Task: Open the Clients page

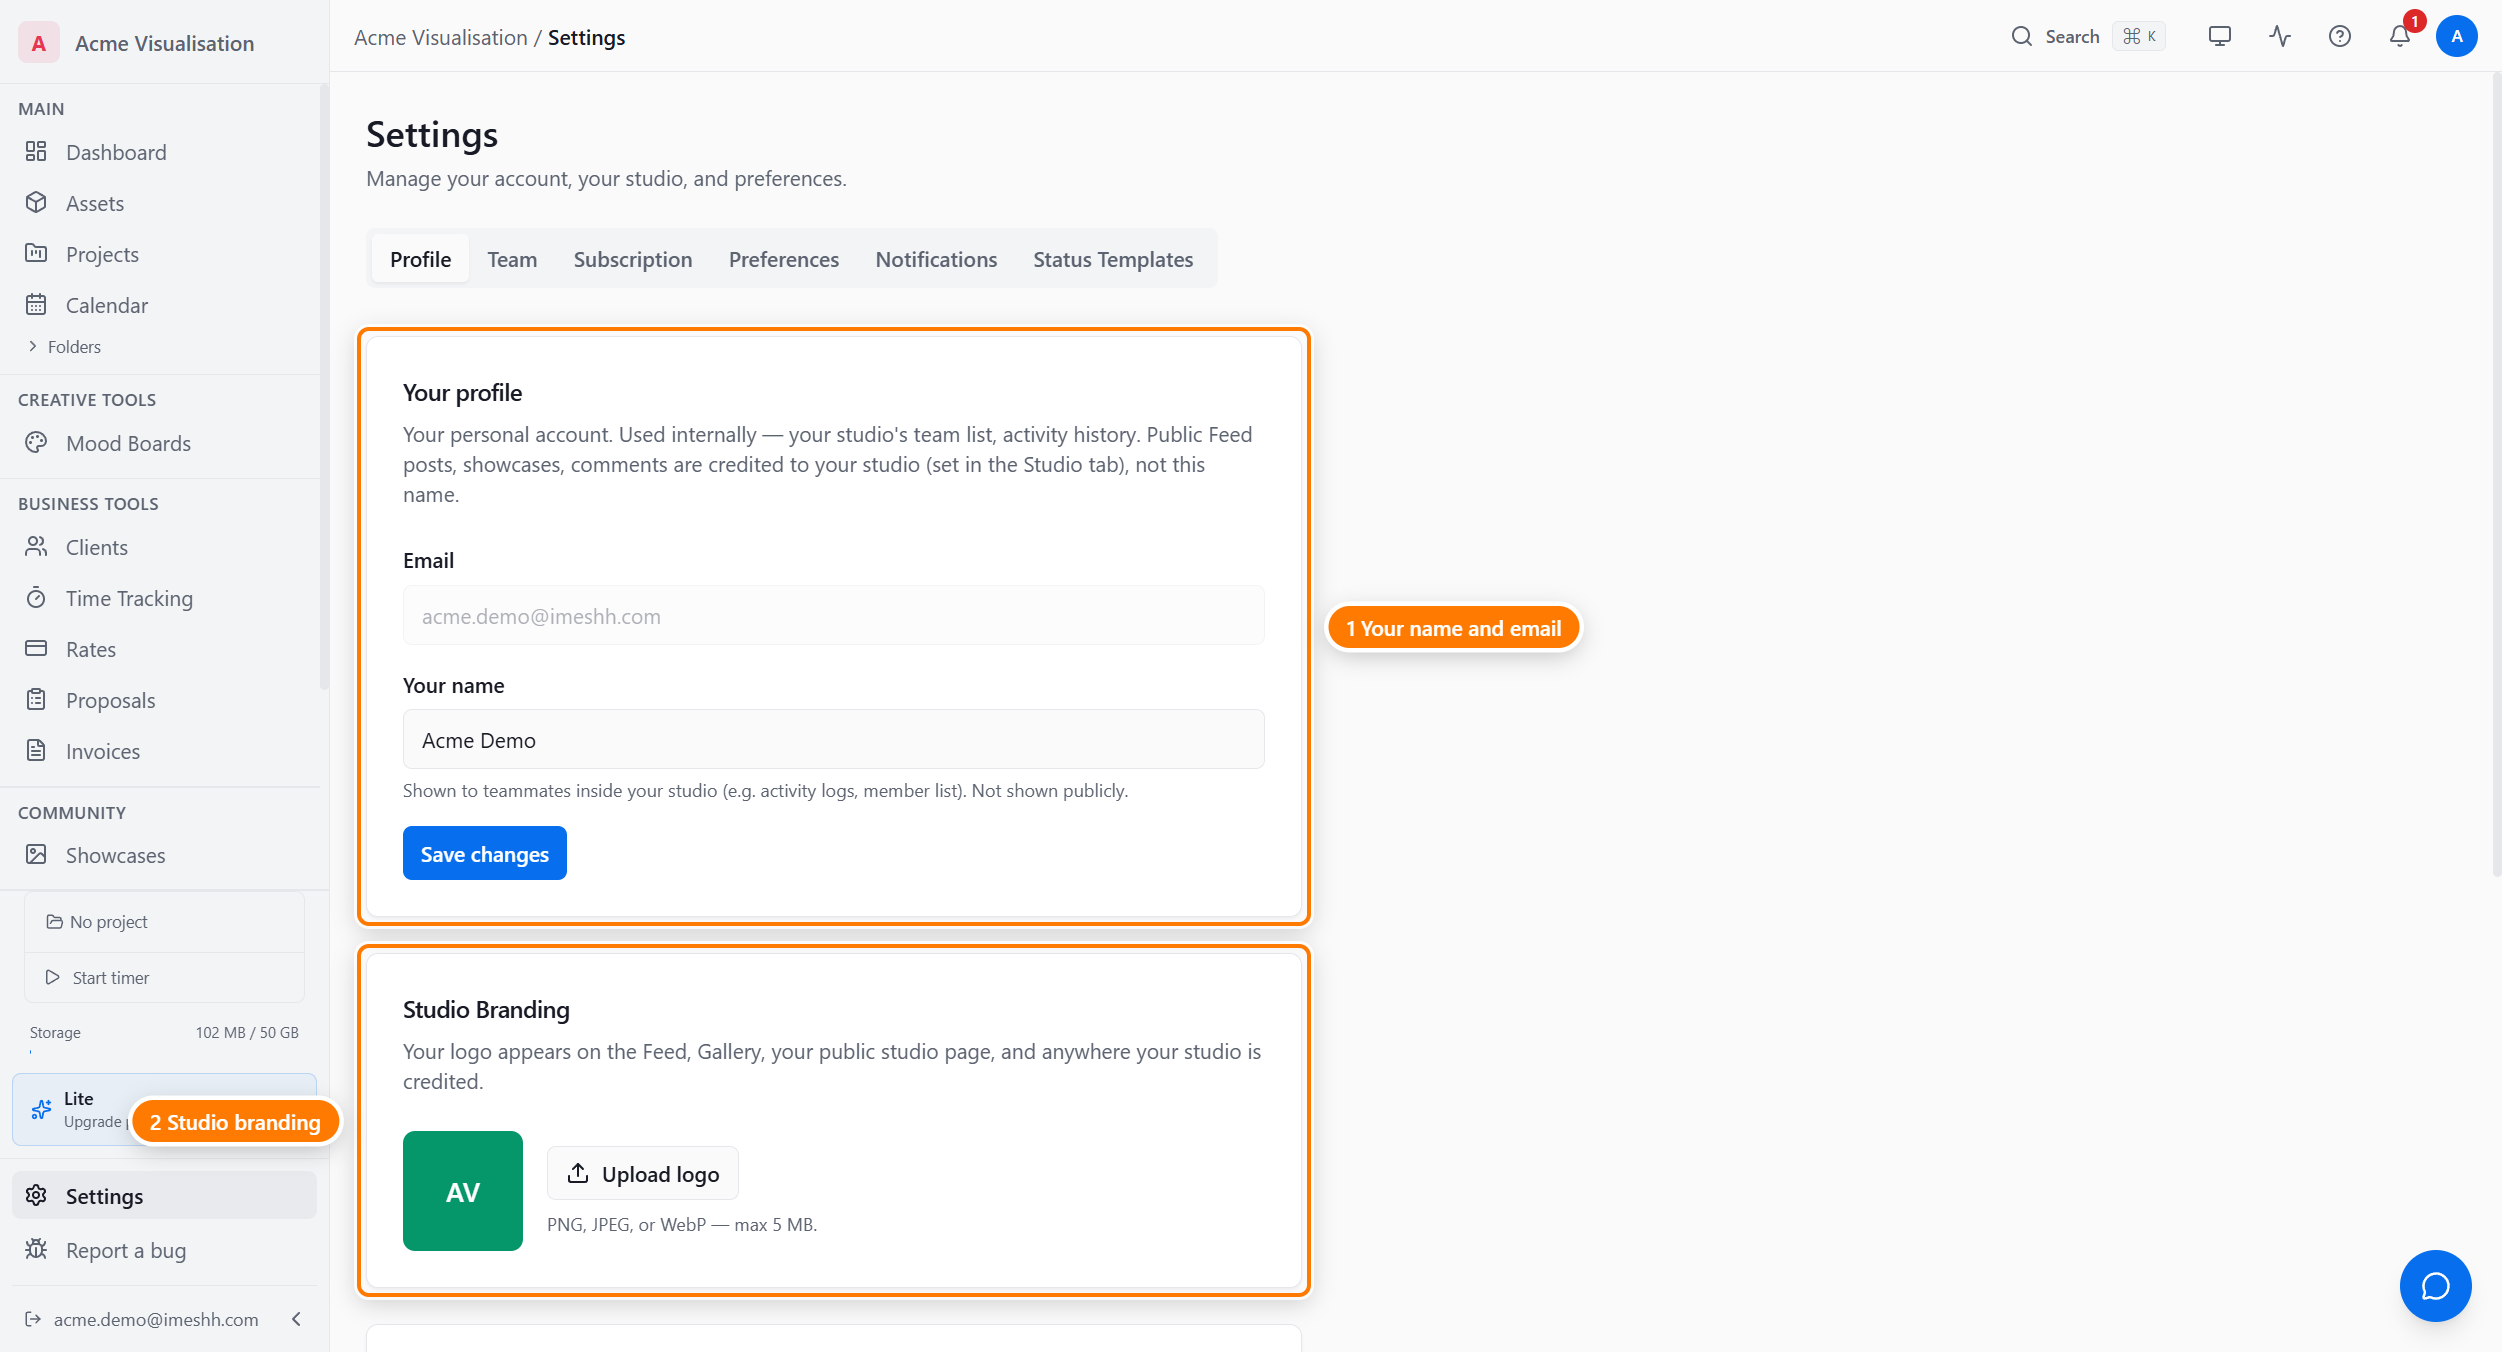Action: coord(164,547)
